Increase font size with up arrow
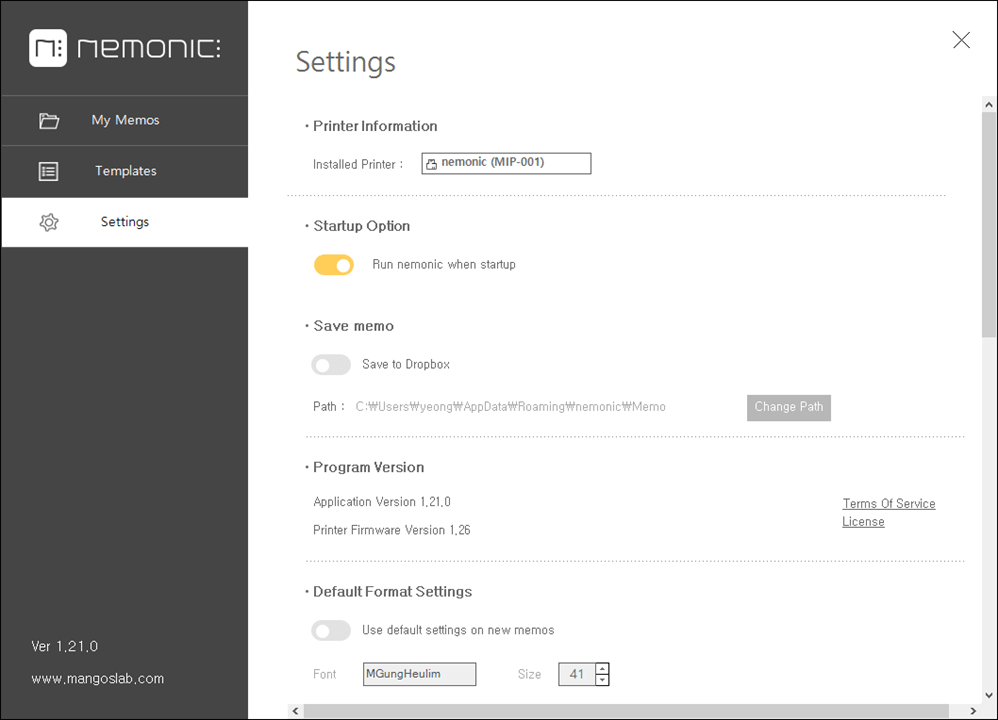Viewport: 998px width, 720px height. tap(602, 668)
